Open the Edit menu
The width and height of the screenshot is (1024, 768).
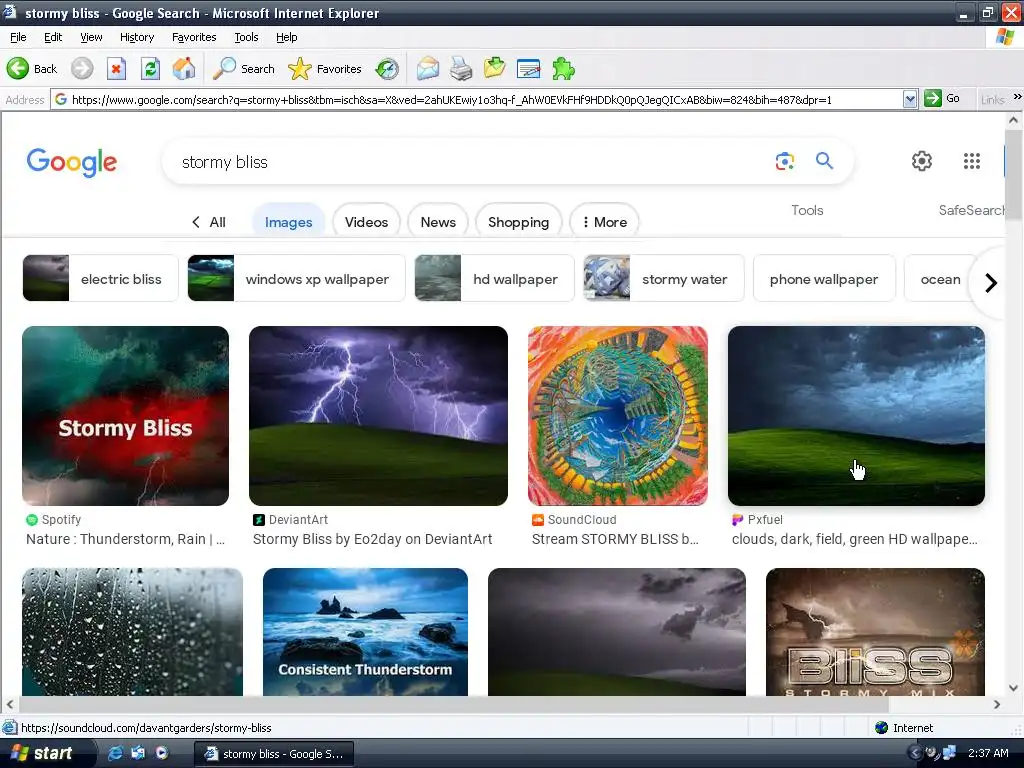(x=53, y=37)
